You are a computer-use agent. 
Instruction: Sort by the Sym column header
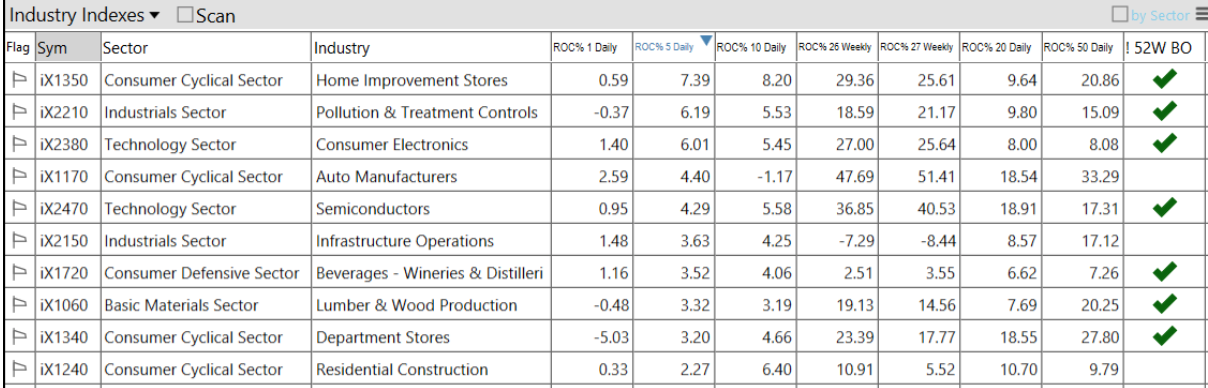click(68, 47)
